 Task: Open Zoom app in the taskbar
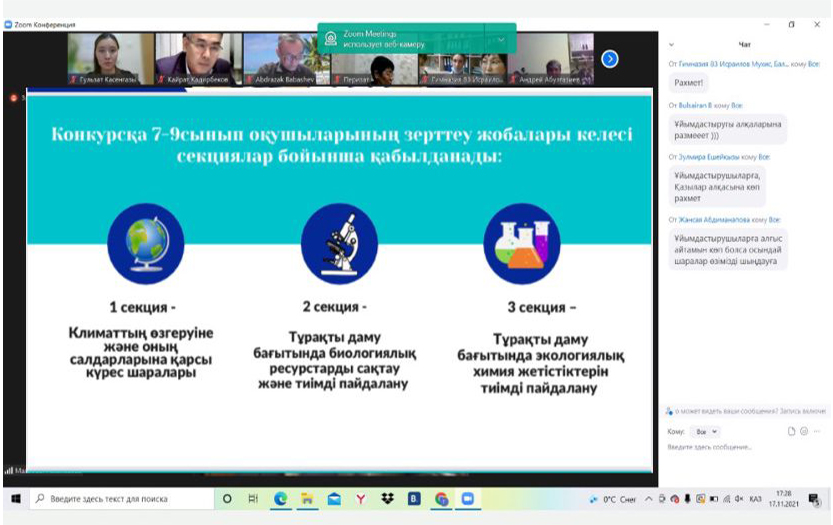466,498
